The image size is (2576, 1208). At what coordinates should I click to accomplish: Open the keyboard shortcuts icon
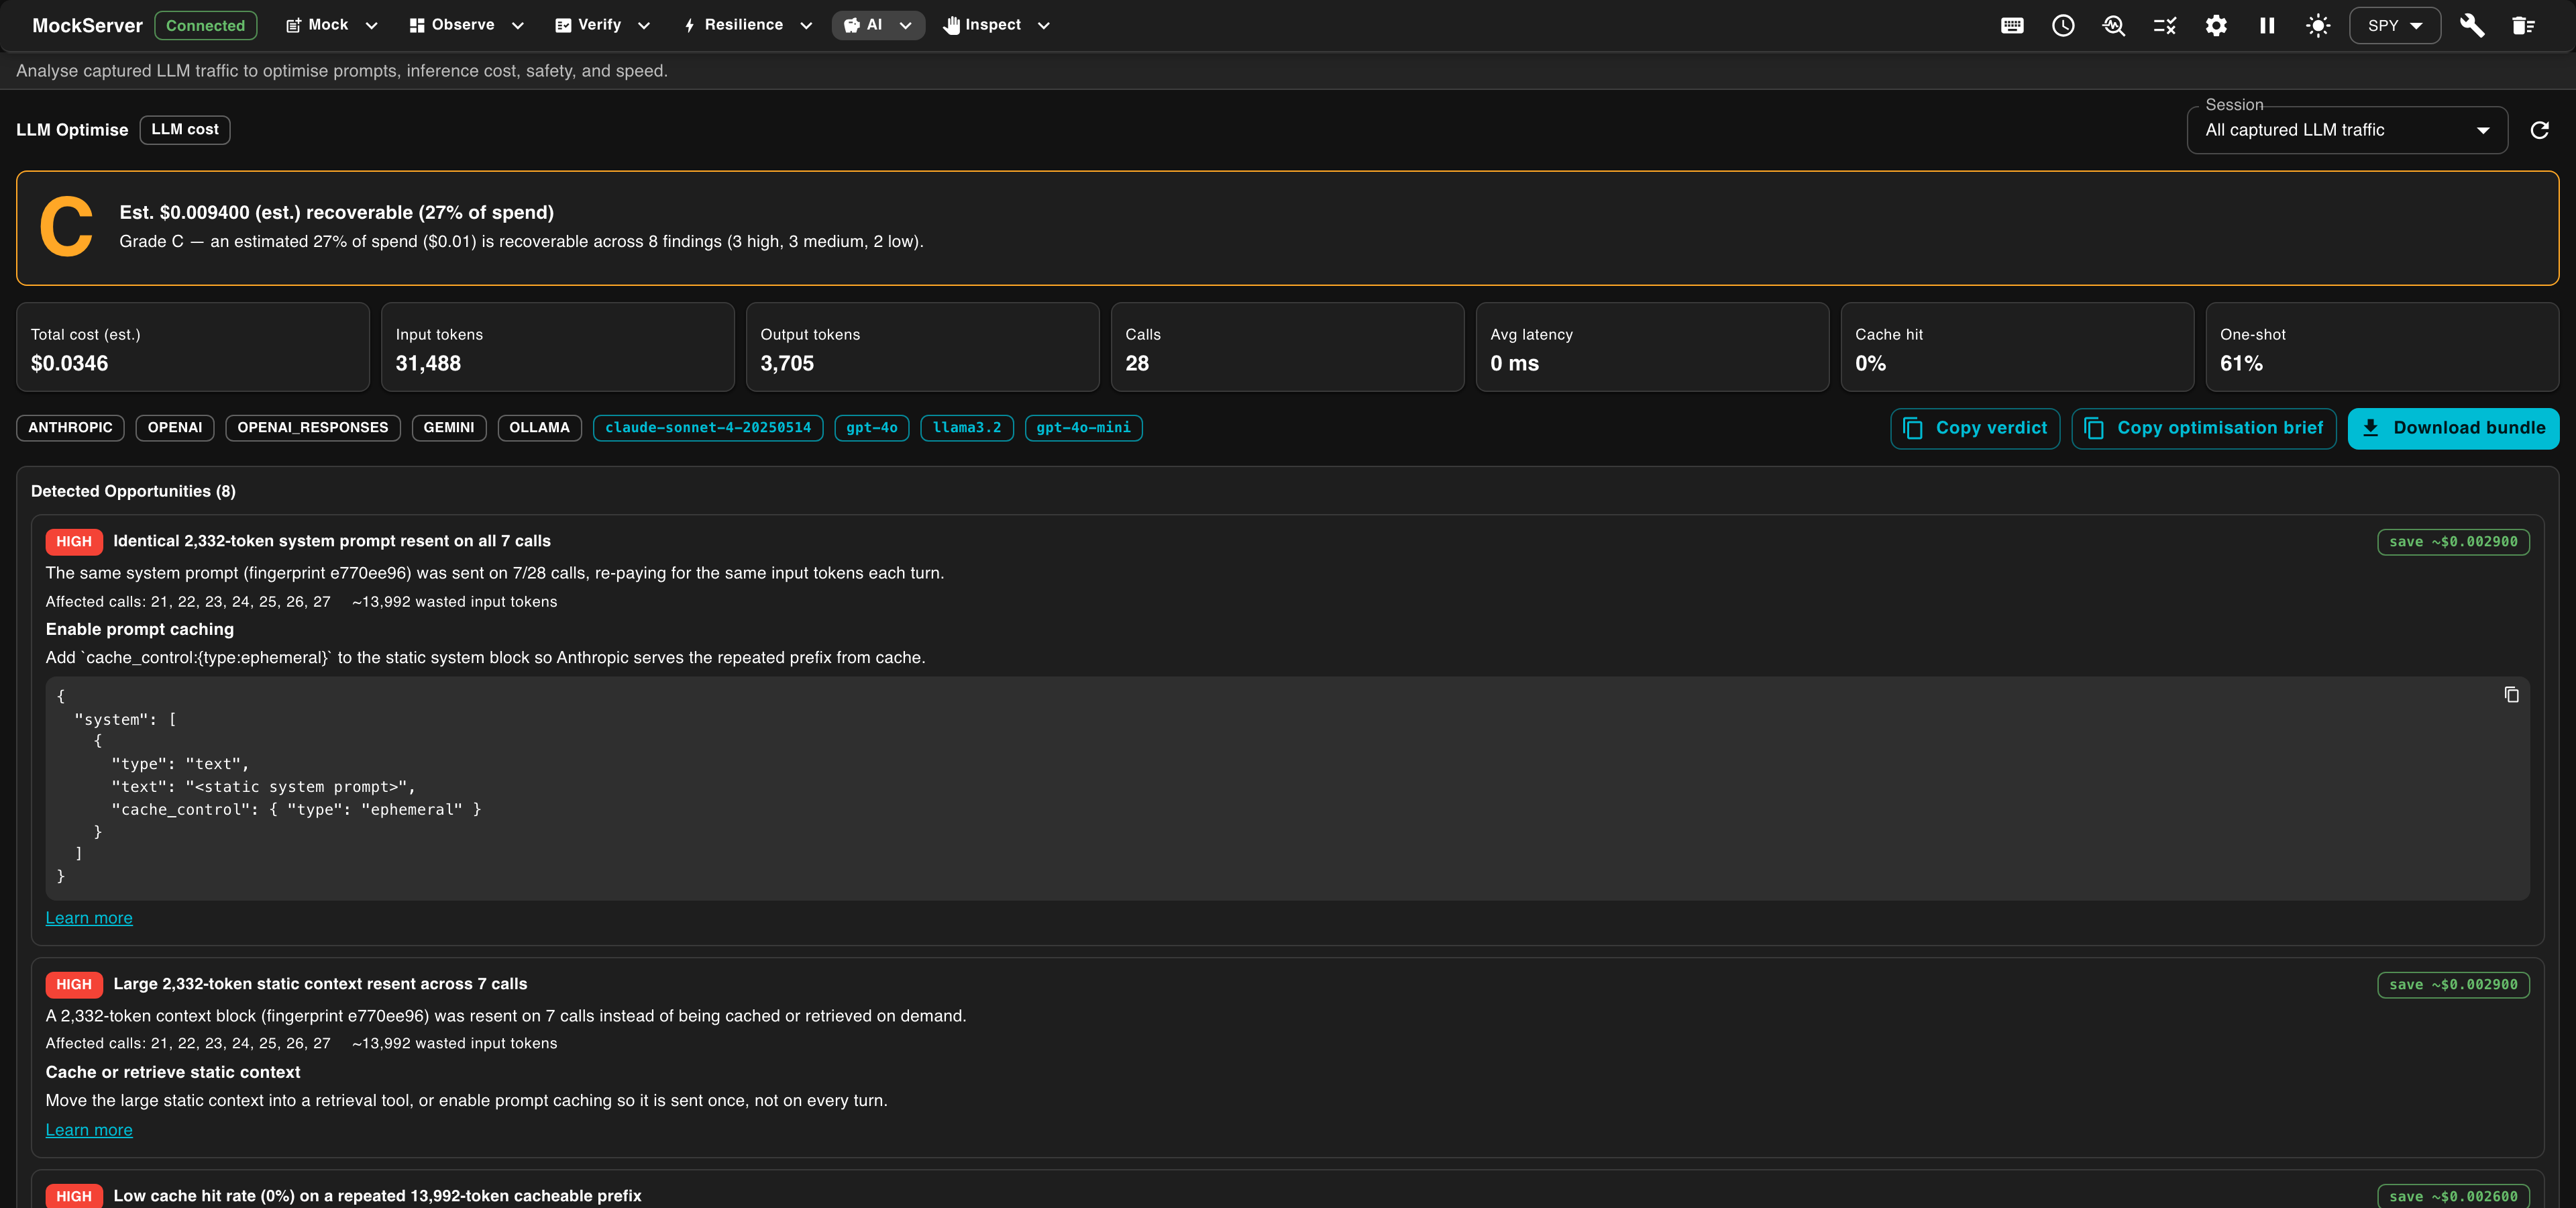click(x=2012, y=26)
